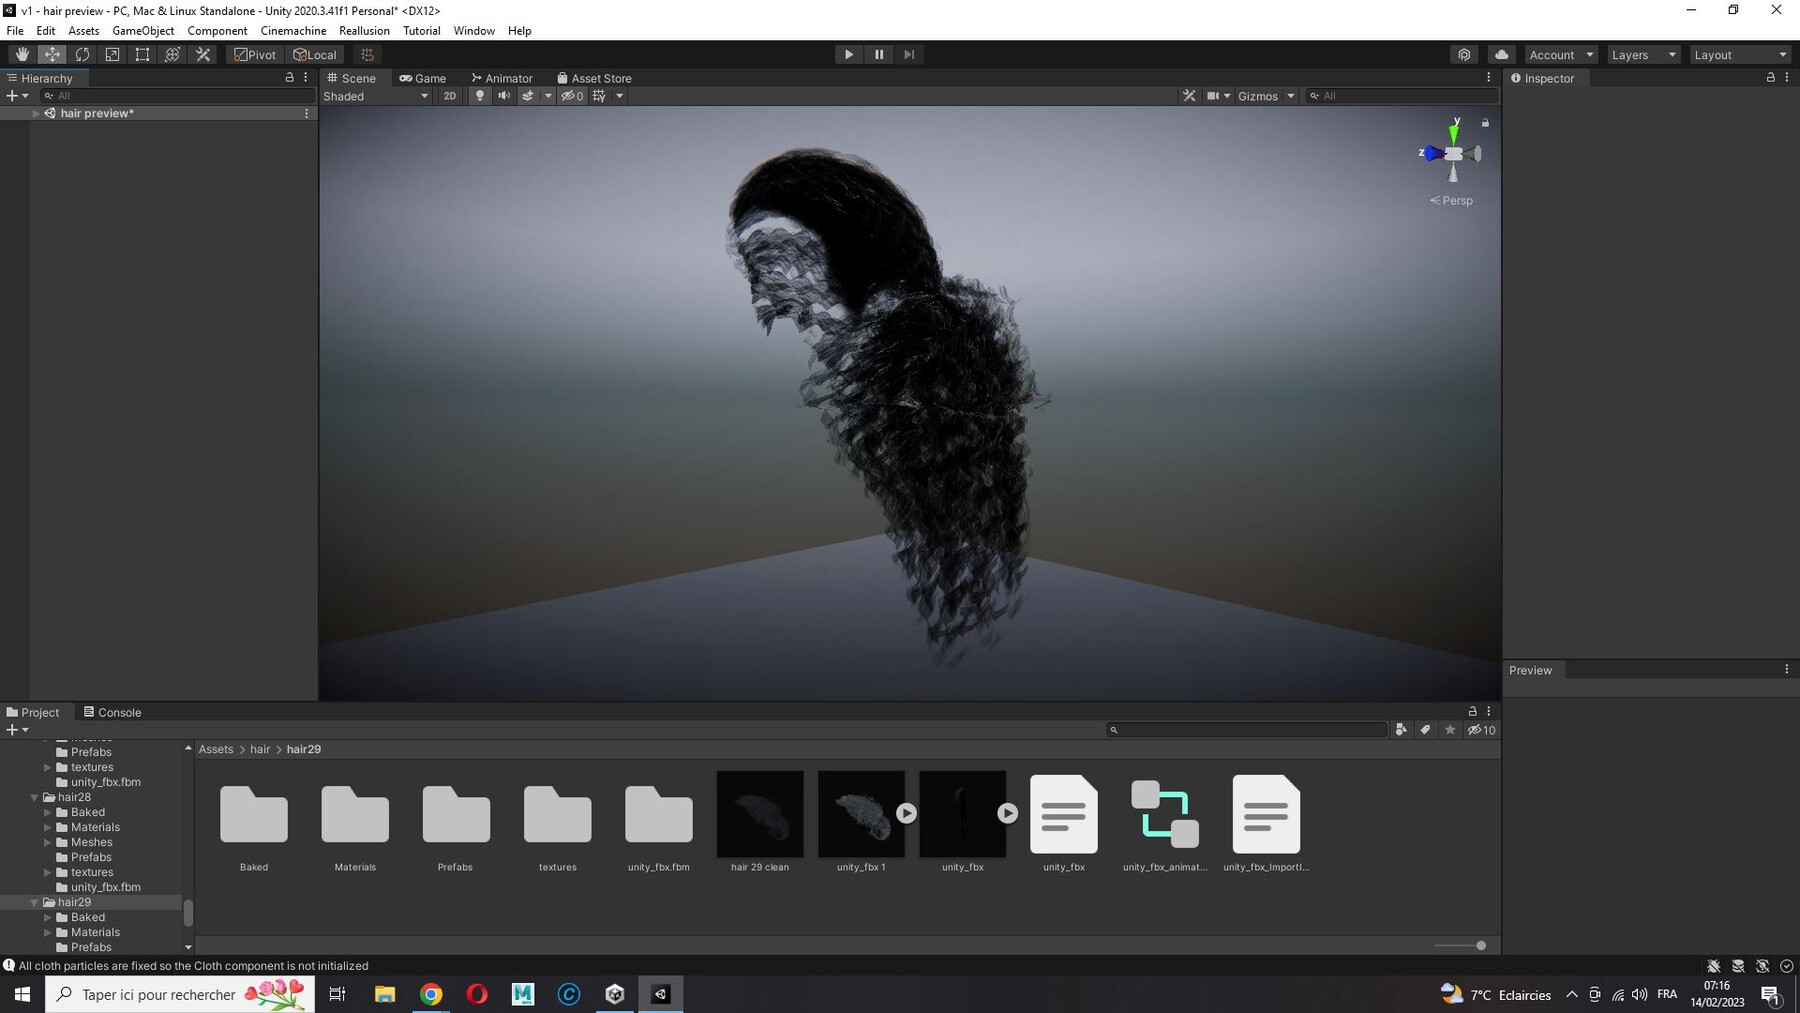The image size is (1800, 1013).
Task: Toggle Local/Global handle rotation
Action: click(x=315, y=55)
